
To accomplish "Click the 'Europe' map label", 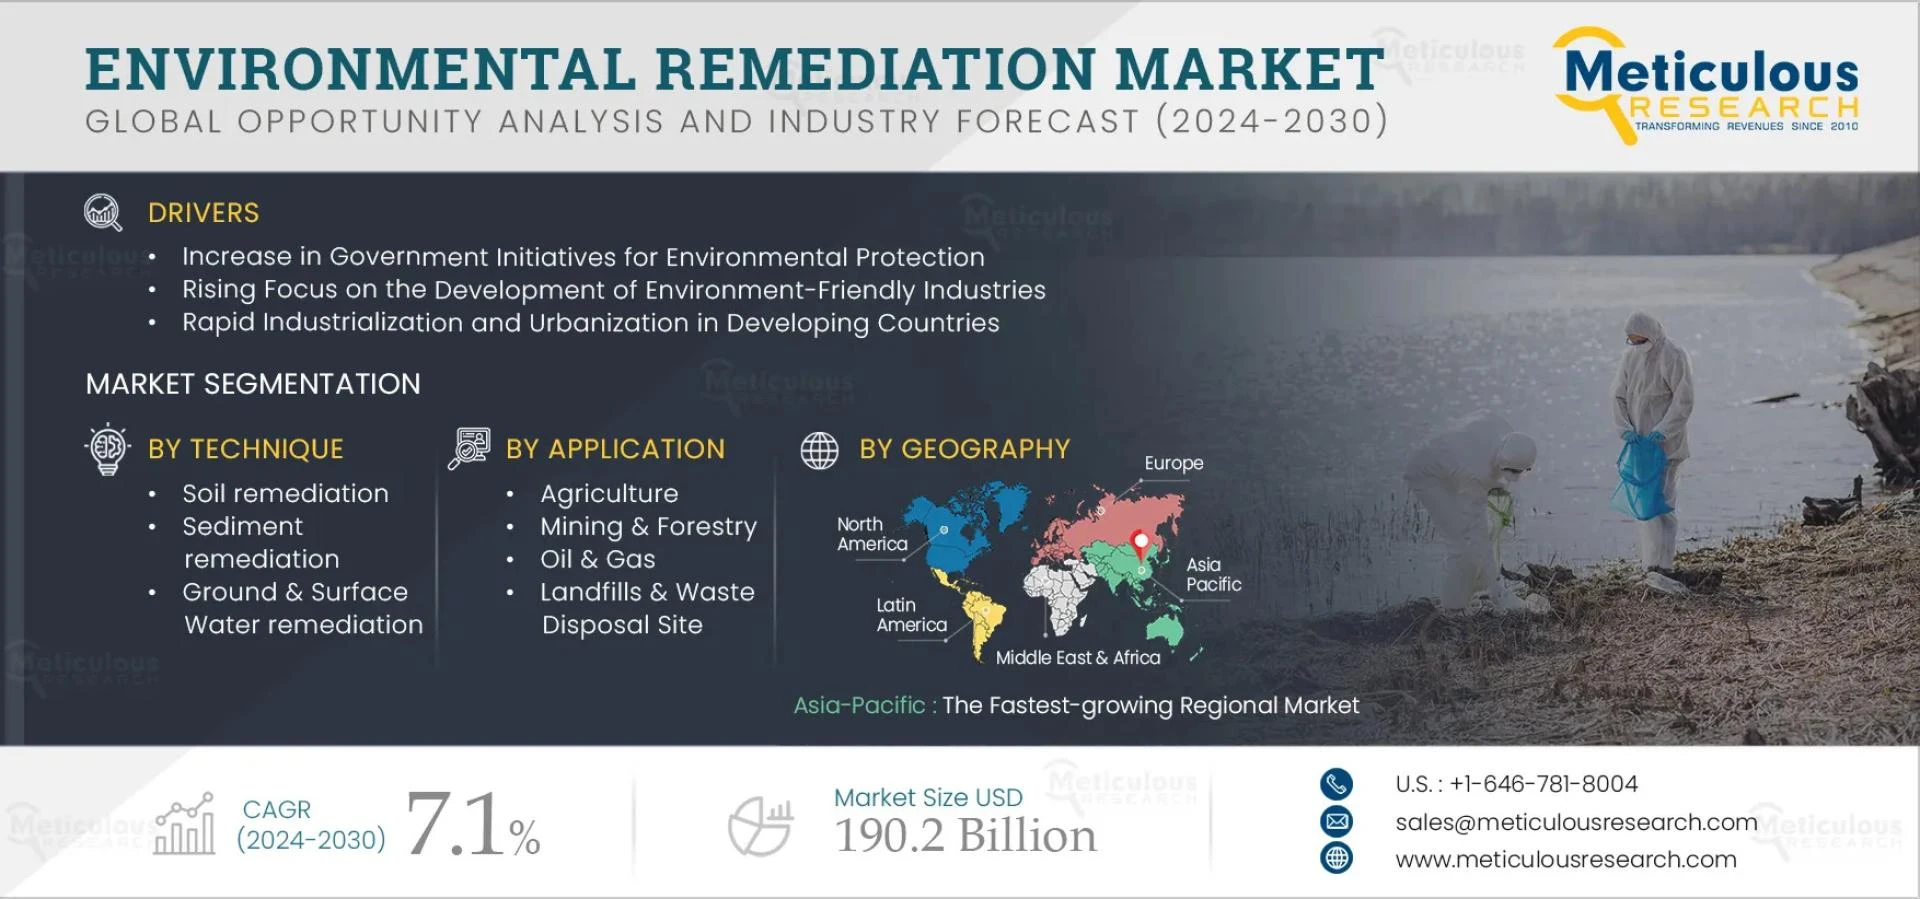I will (1174, 463).
